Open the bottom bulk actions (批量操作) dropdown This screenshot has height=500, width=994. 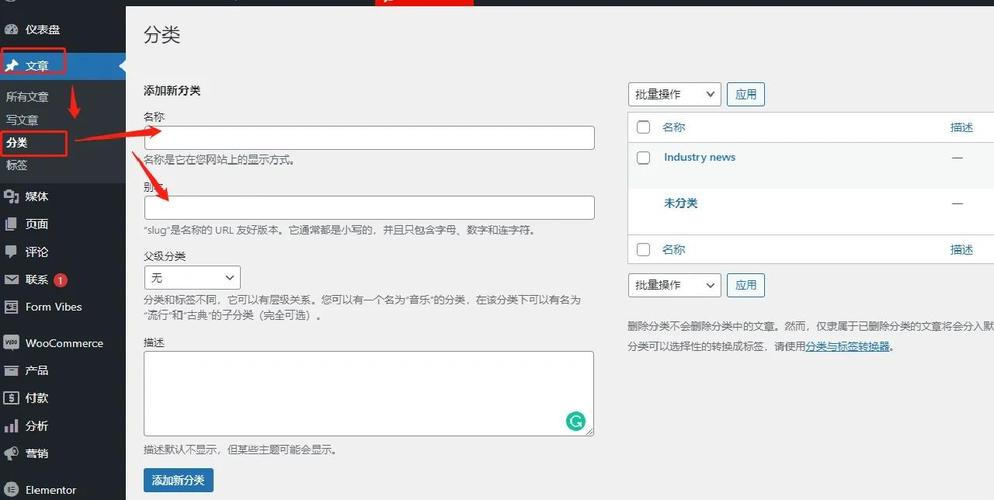(674, 285)
